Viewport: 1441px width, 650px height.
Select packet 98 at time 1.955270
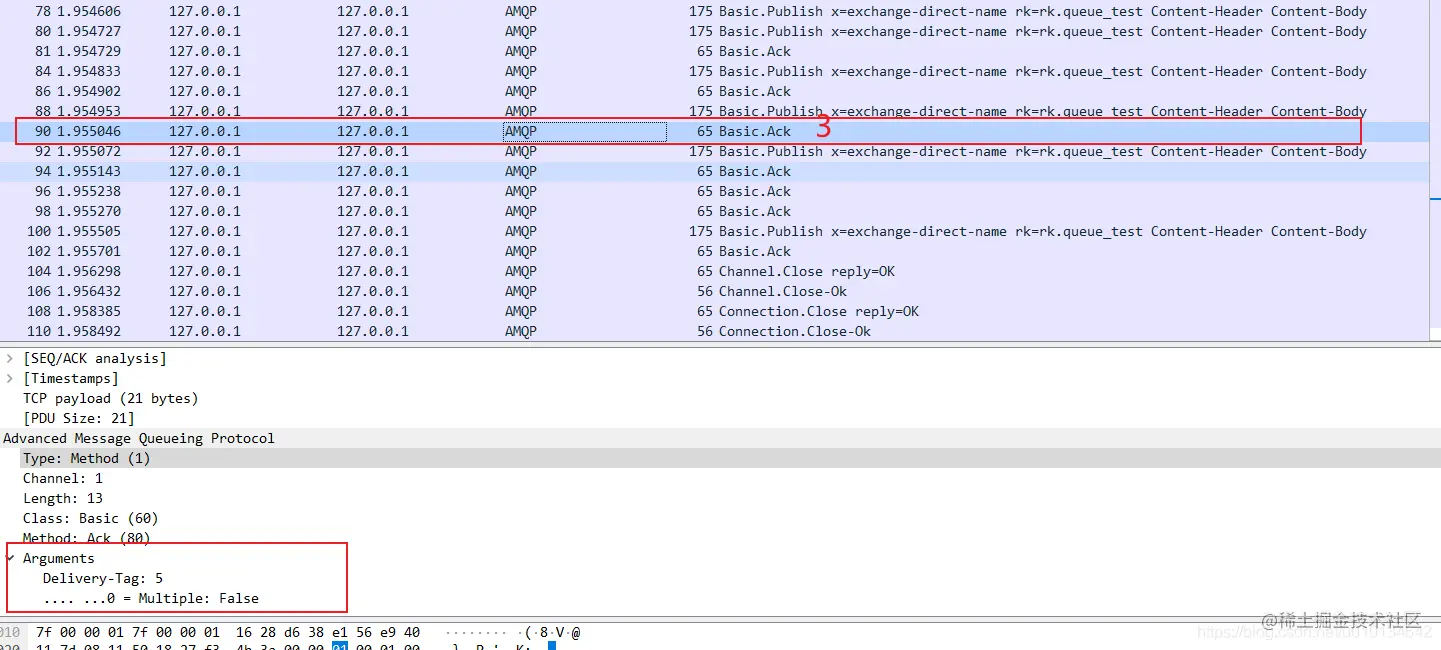(714, 211)
